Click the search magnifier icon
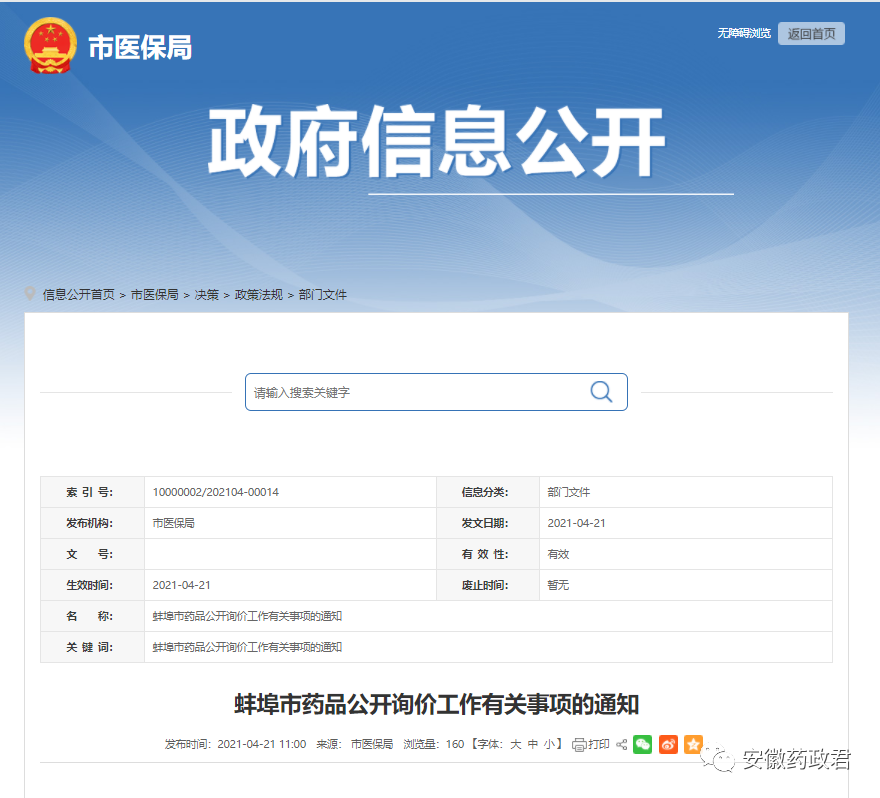This screenshot has height=798, width=880. coord(601,392)
